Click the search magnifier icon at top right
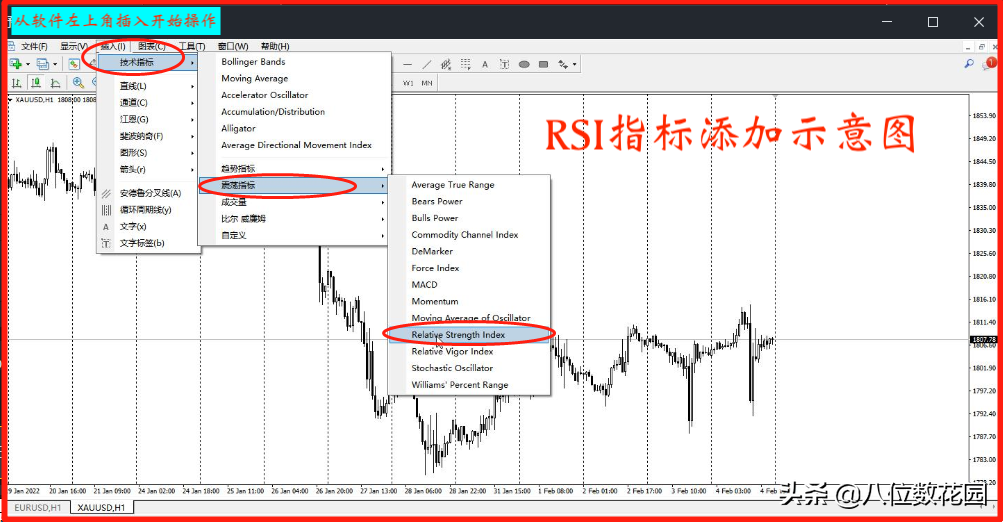The width and height of the screenshot is (1003, 522). click(x=969, y=63)
